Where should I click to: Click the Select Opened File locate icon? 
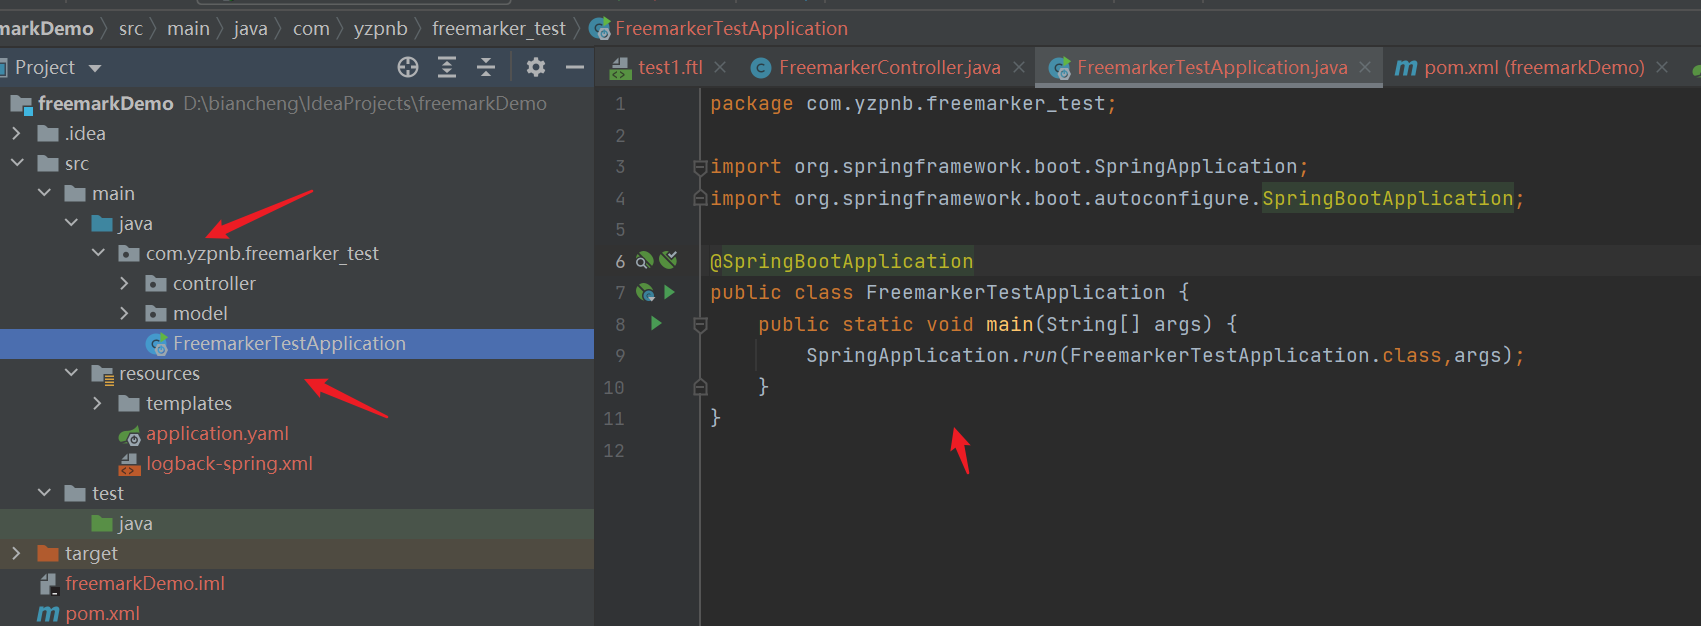tap(408, 67)
